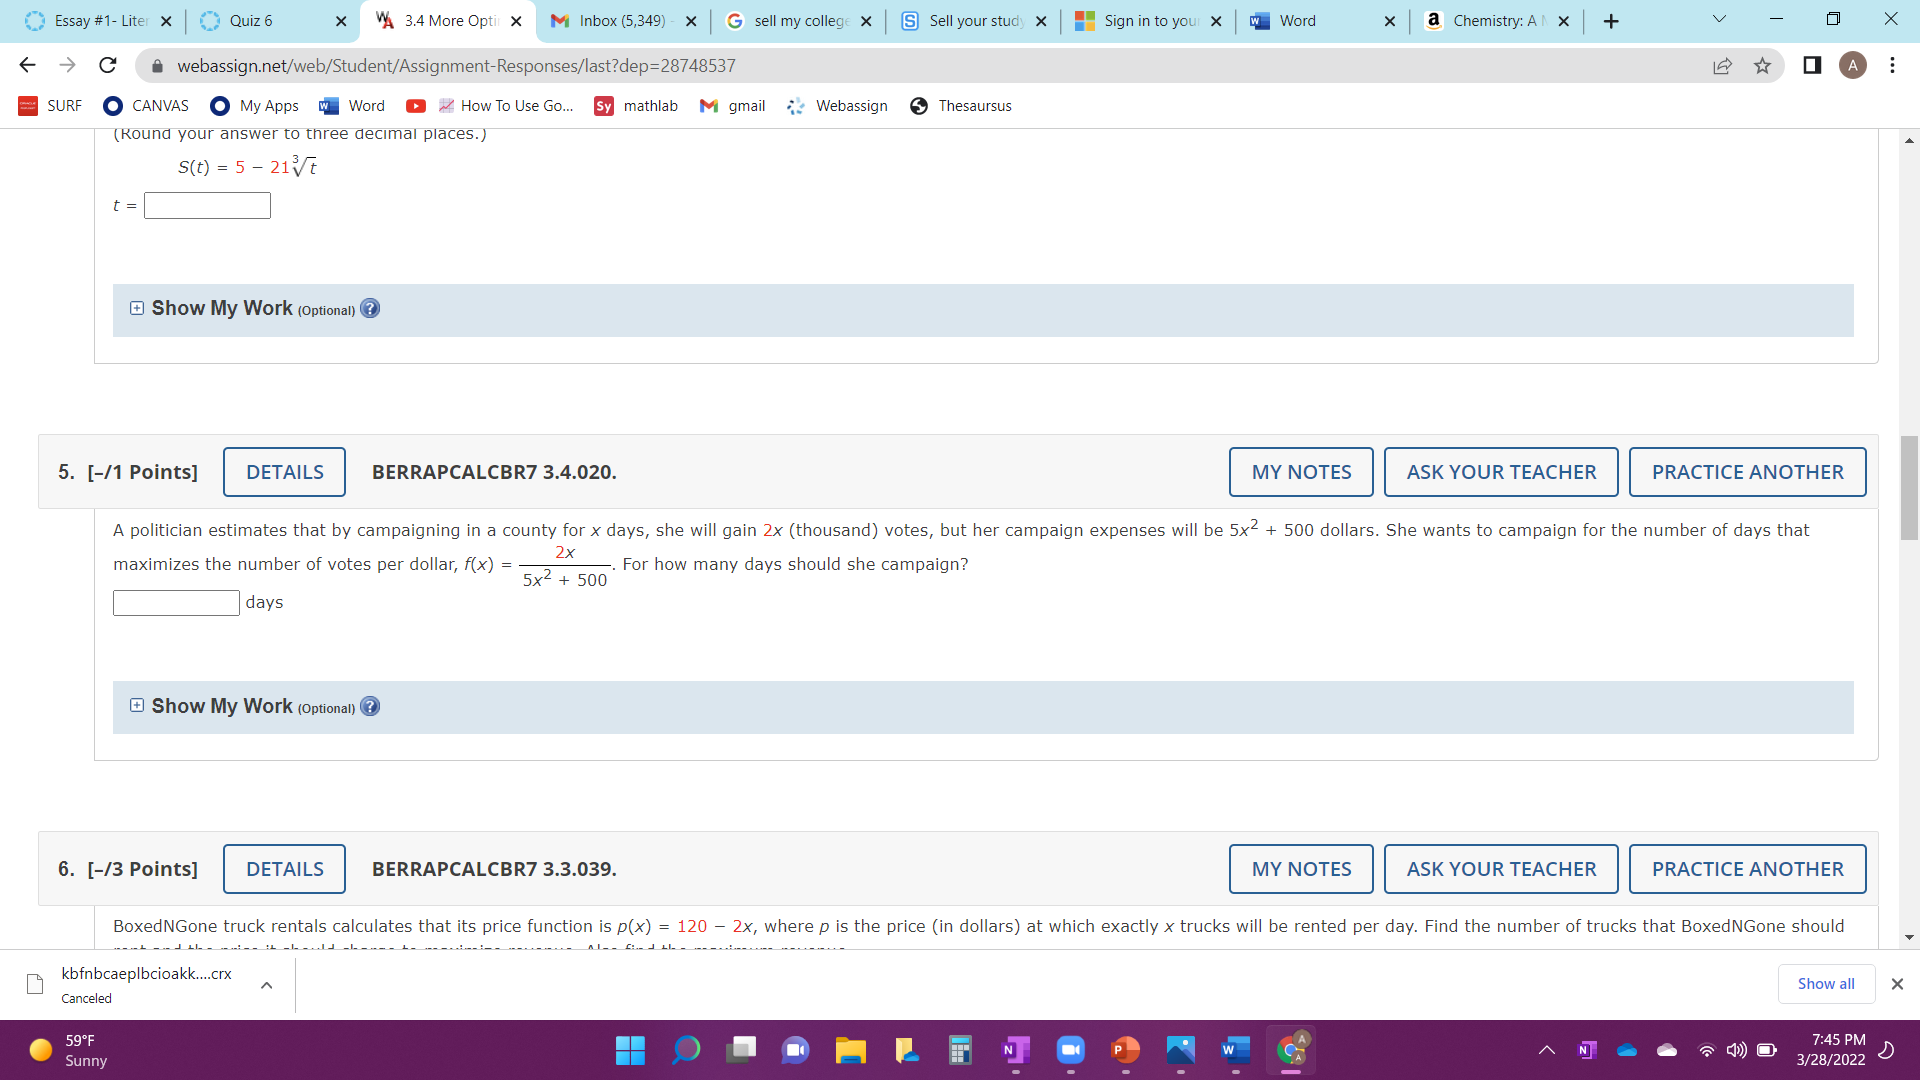Launch OneNote from the taskbar

(x=1015, y=1050)
